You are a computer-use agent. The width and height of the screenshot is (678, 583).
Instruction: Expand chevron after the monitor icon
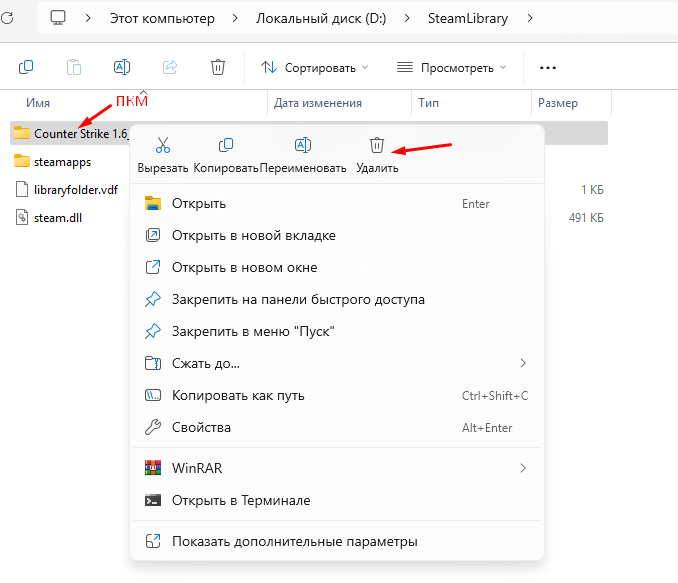coord(88,18)
